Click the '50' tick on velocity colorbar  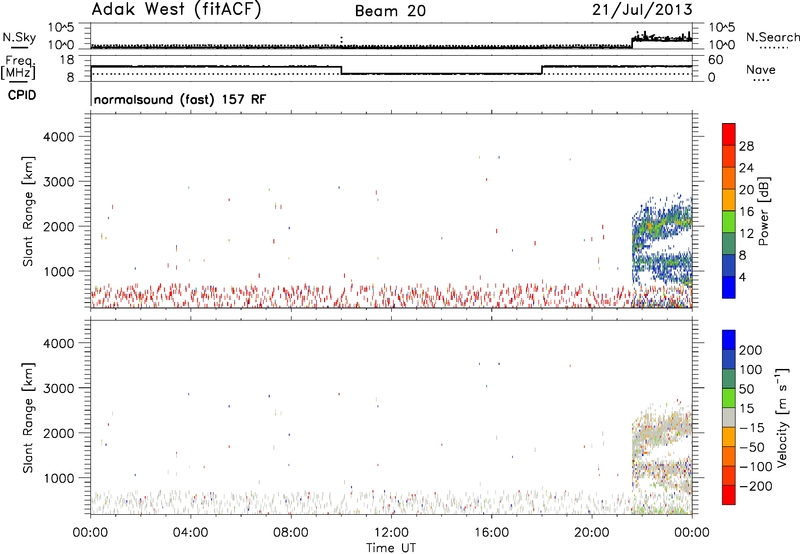tap(746, 389)
